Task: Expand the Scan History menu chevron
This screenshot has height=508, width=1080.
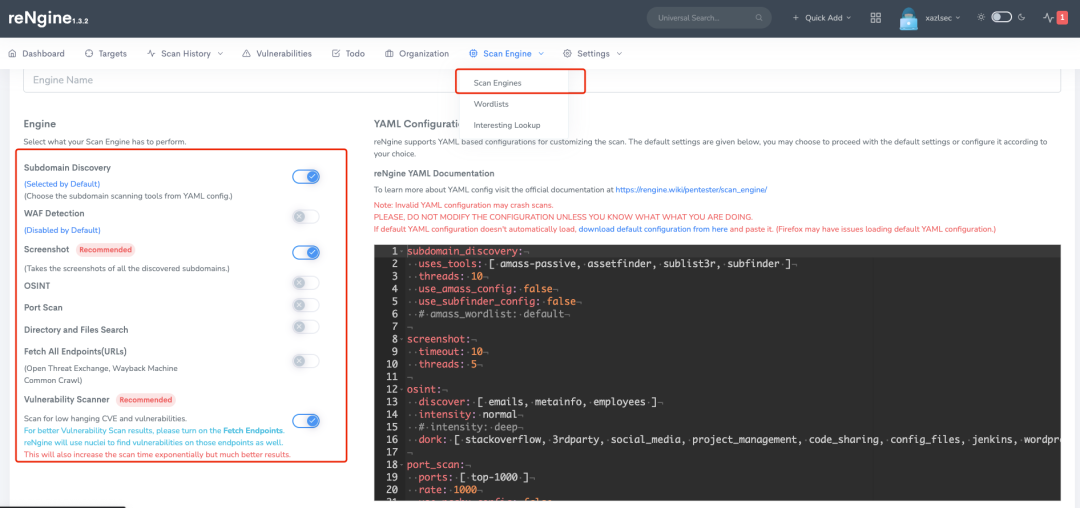Action: pyautogui.click(x=220, y=54)
